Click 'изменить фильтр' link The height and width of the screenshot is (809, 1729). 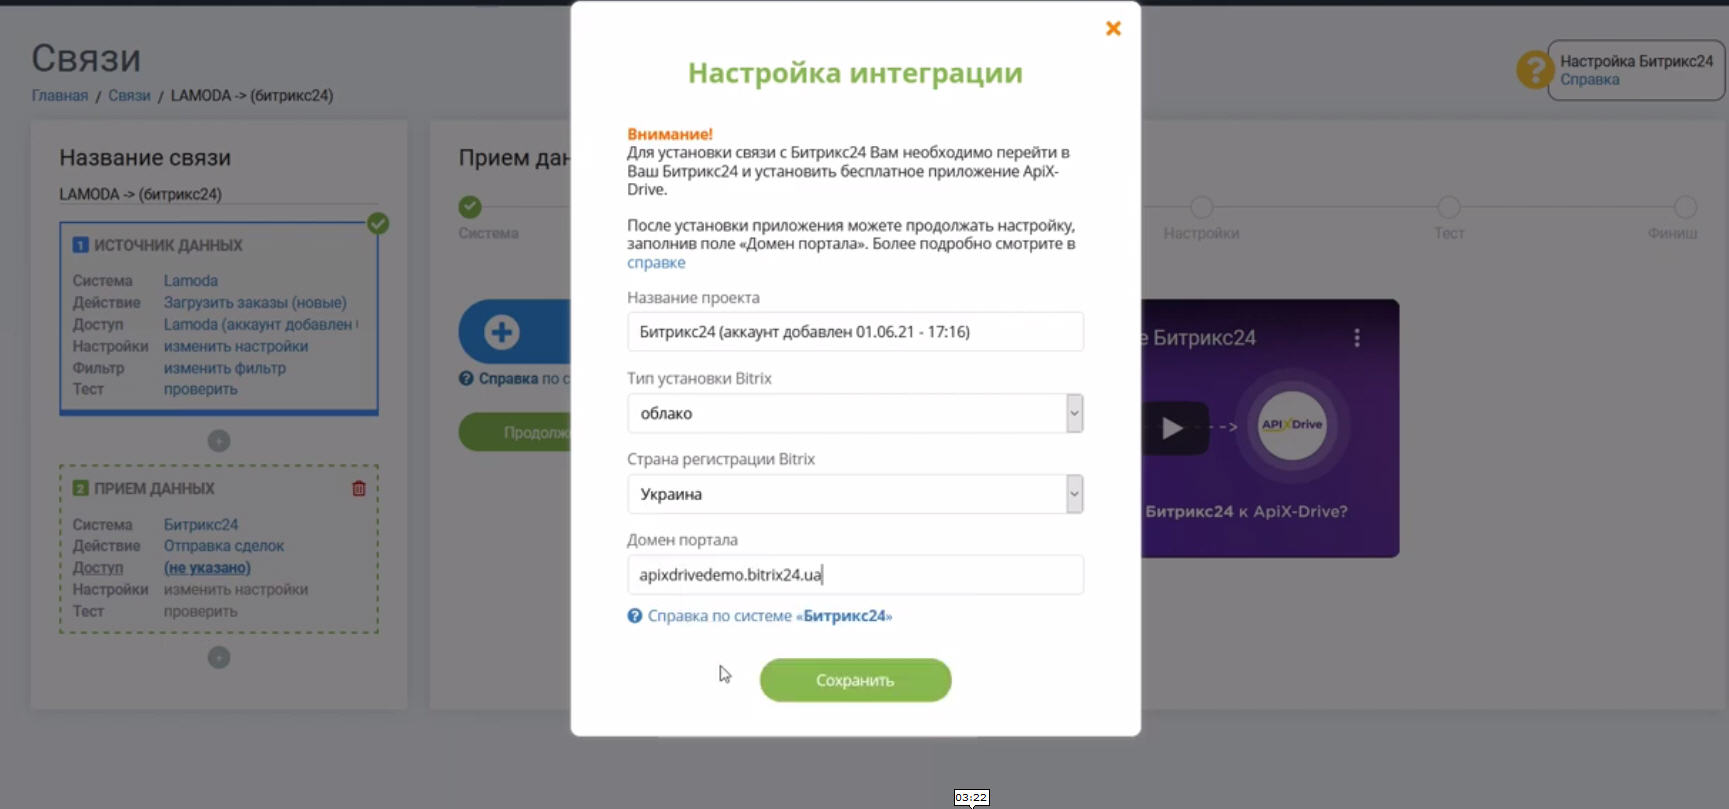[225, 368]
